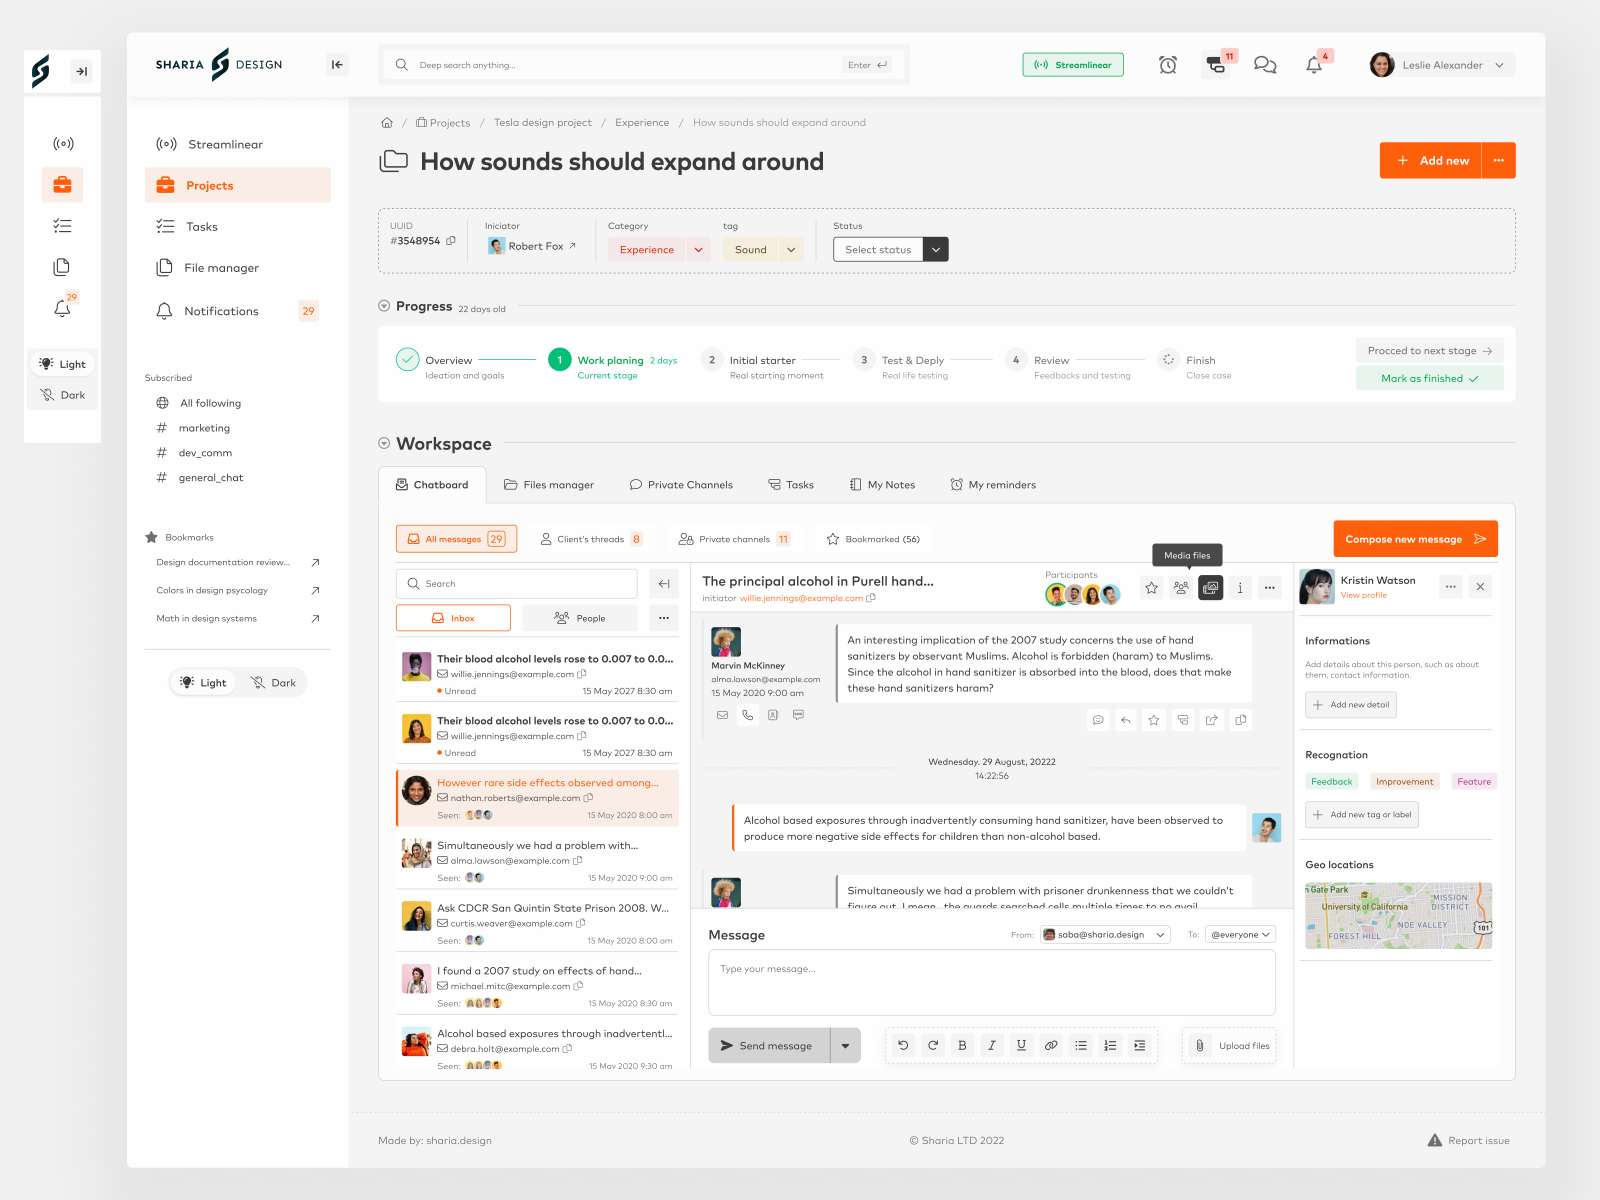Image resolution: width=1600 pixels, height=1200 pixels.
Task: Open the Select status dropdown
Action: point(890,249)
